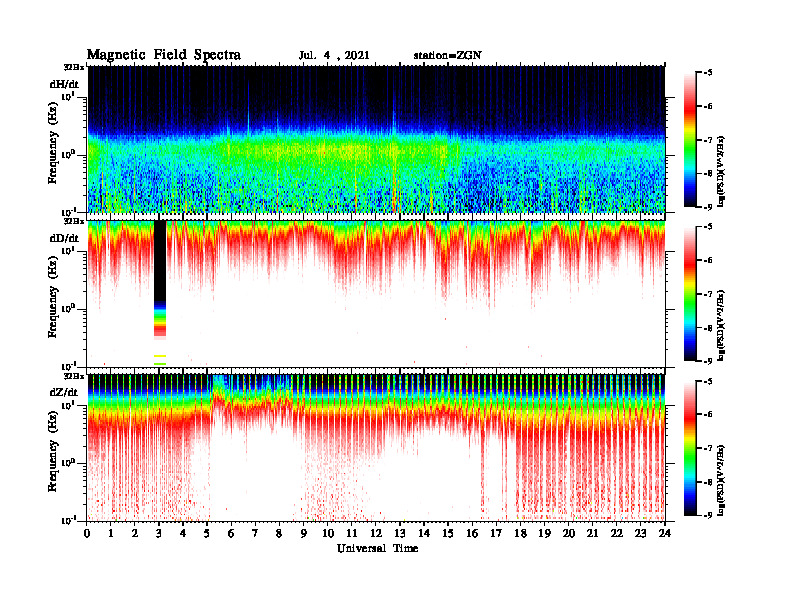Screen dimensions: 792x612
Task: Click the "station=ZGN" label
Action: coord(448,56)
